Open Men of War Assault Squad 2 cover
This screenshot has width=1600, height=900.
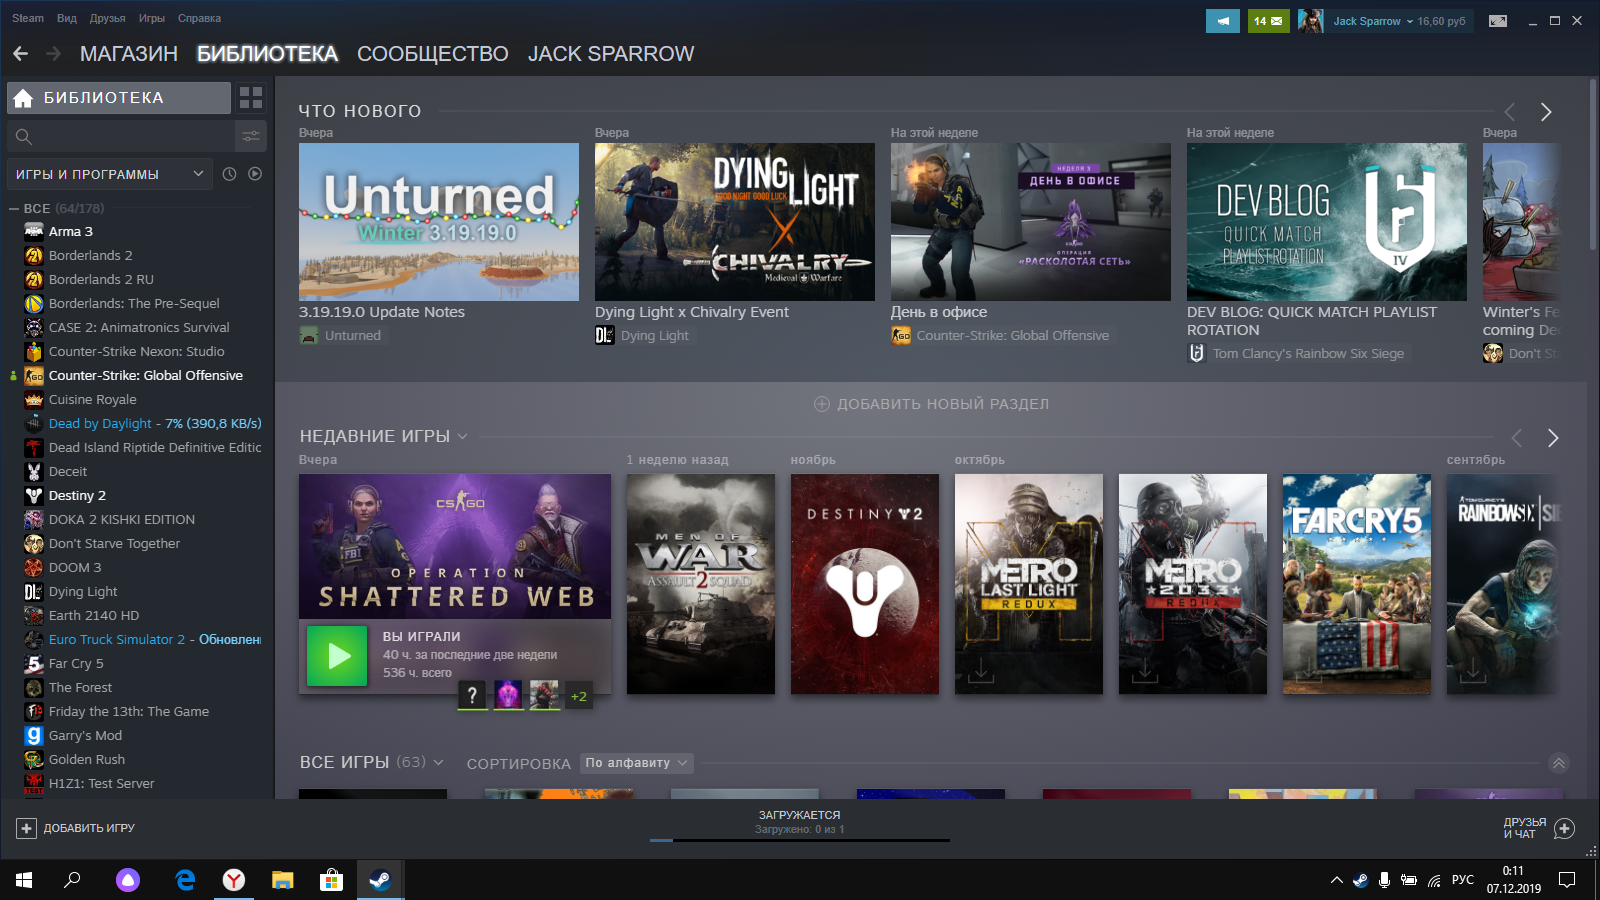coord(701,584)
